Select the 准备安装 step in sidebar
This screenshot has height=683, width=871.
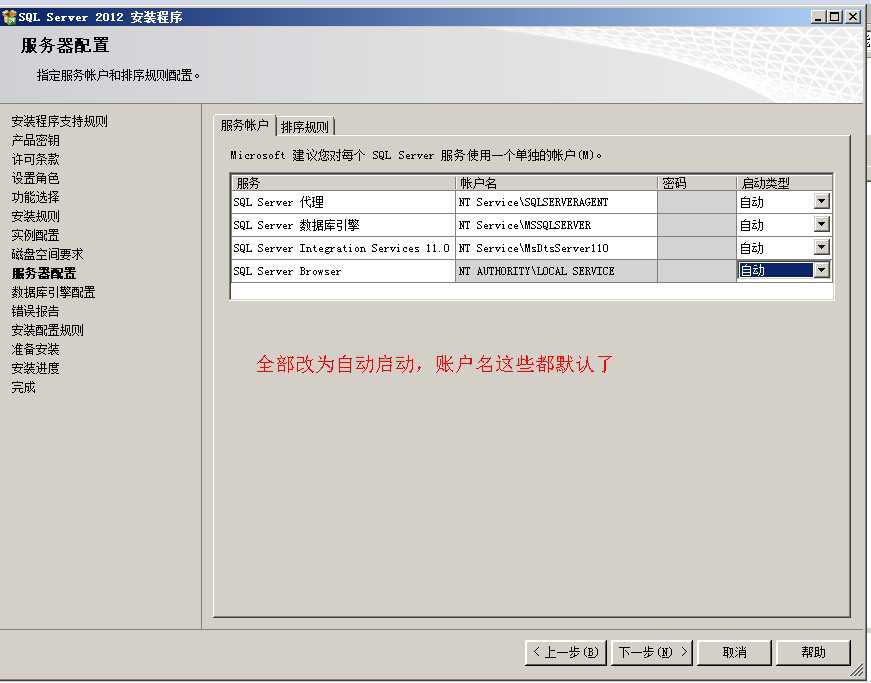(36, 349)
